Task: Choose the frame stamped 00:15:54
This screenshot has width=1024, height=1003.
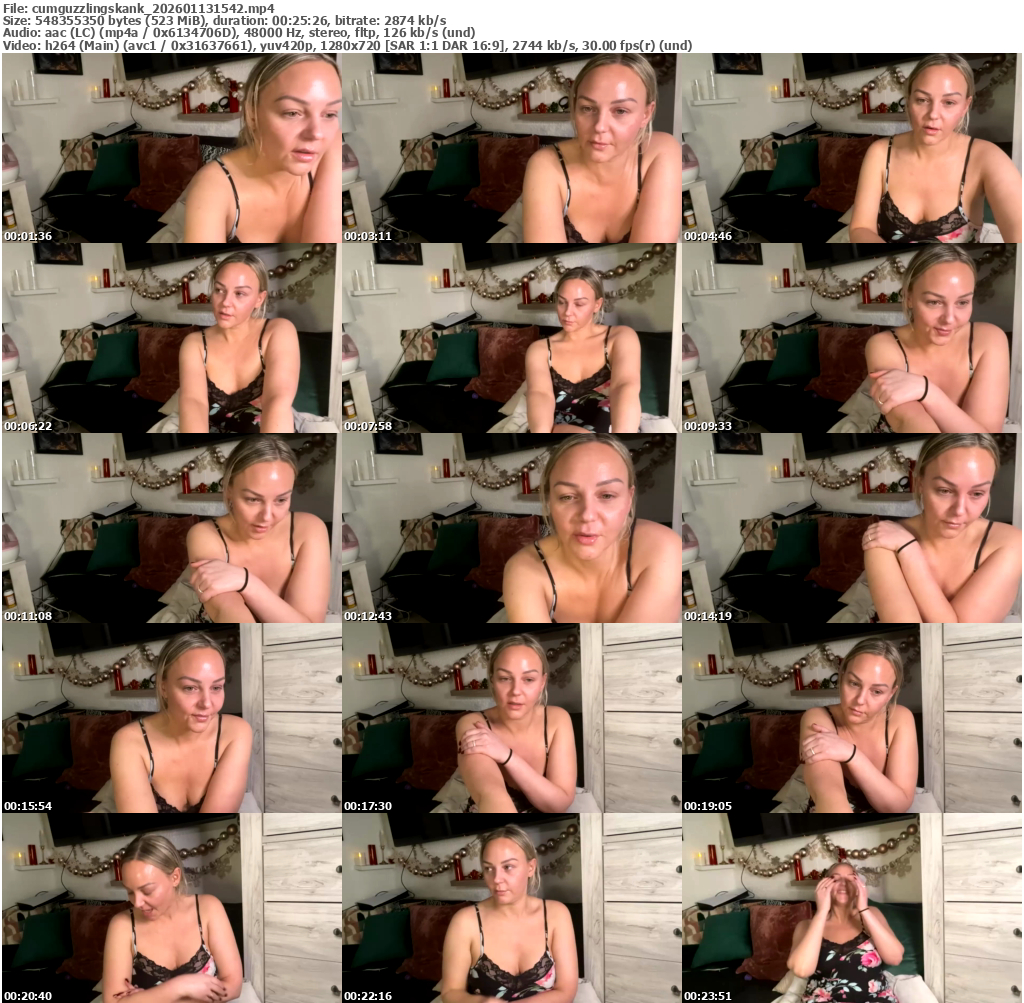Action: (171, 718)
